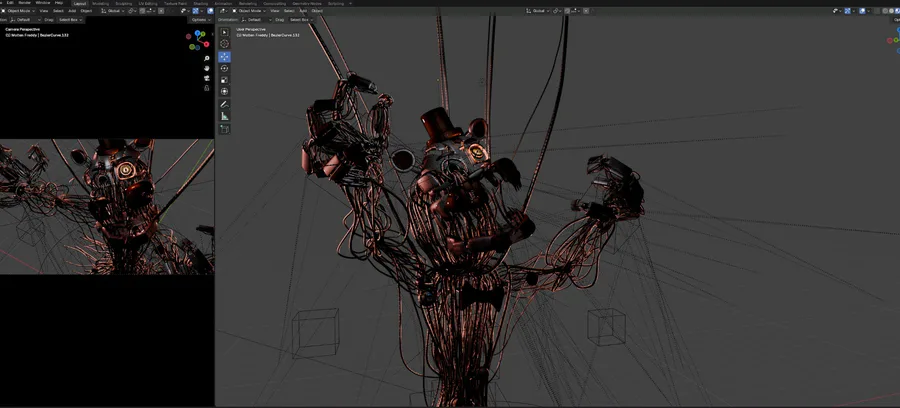Activate the 3D Cursor tool
The image size is (900, 408).
(224, 44)
